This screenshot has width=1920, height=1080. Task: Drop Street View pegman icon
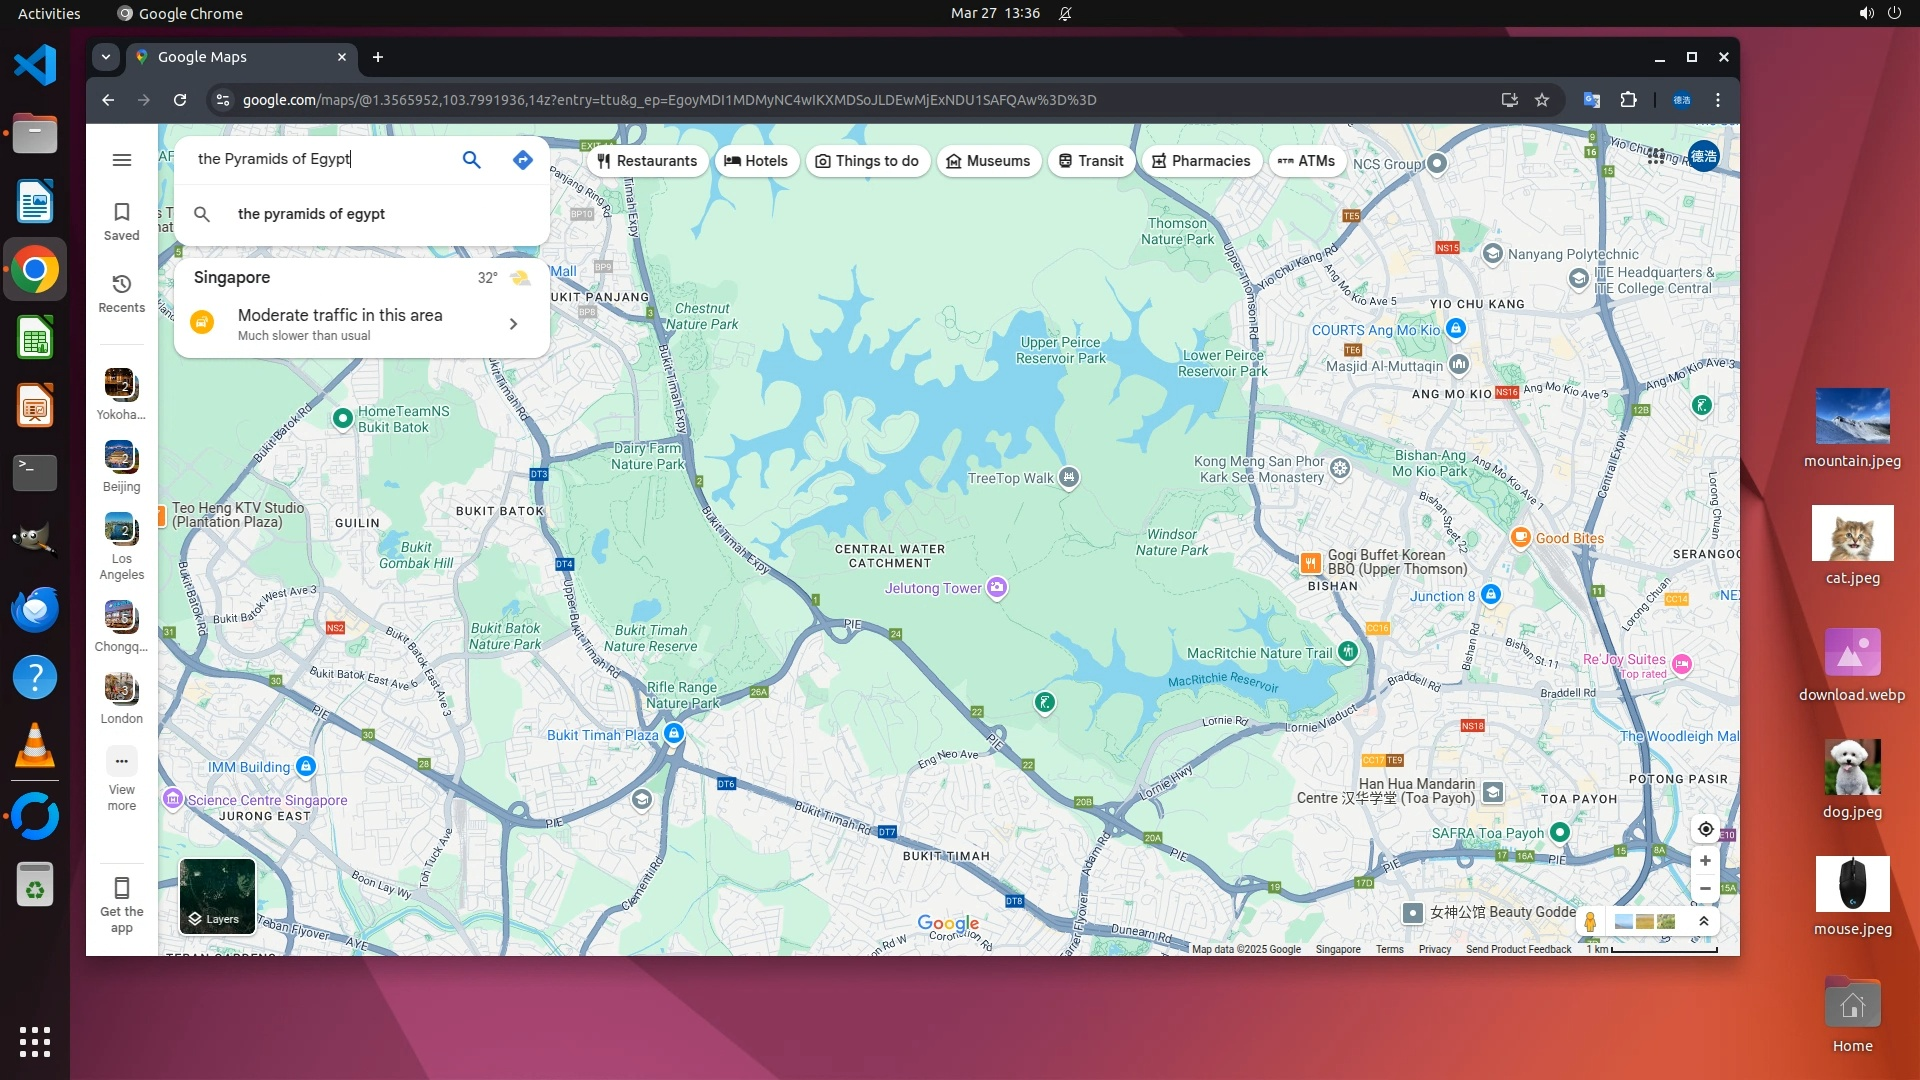pos(1590,921)
